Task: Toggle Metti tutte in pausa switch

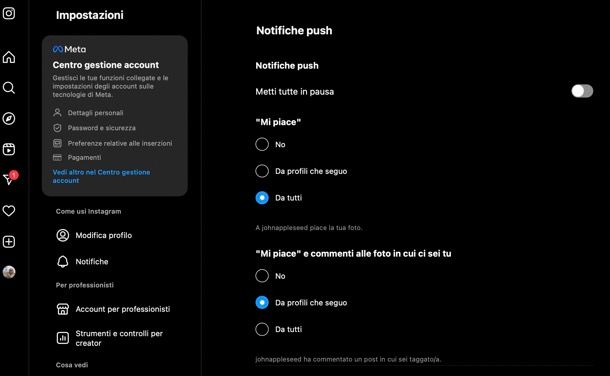Action: coord(582,91)
